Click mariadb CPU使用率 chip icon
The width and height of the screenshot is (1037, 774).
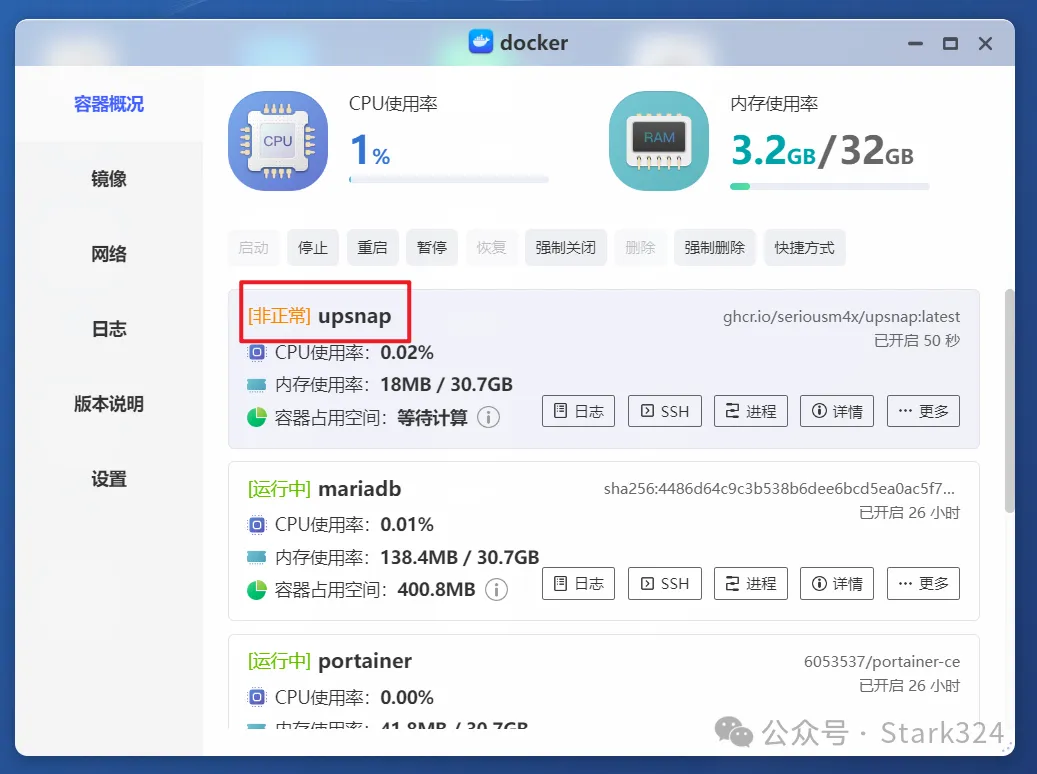[x=257, y=525]
